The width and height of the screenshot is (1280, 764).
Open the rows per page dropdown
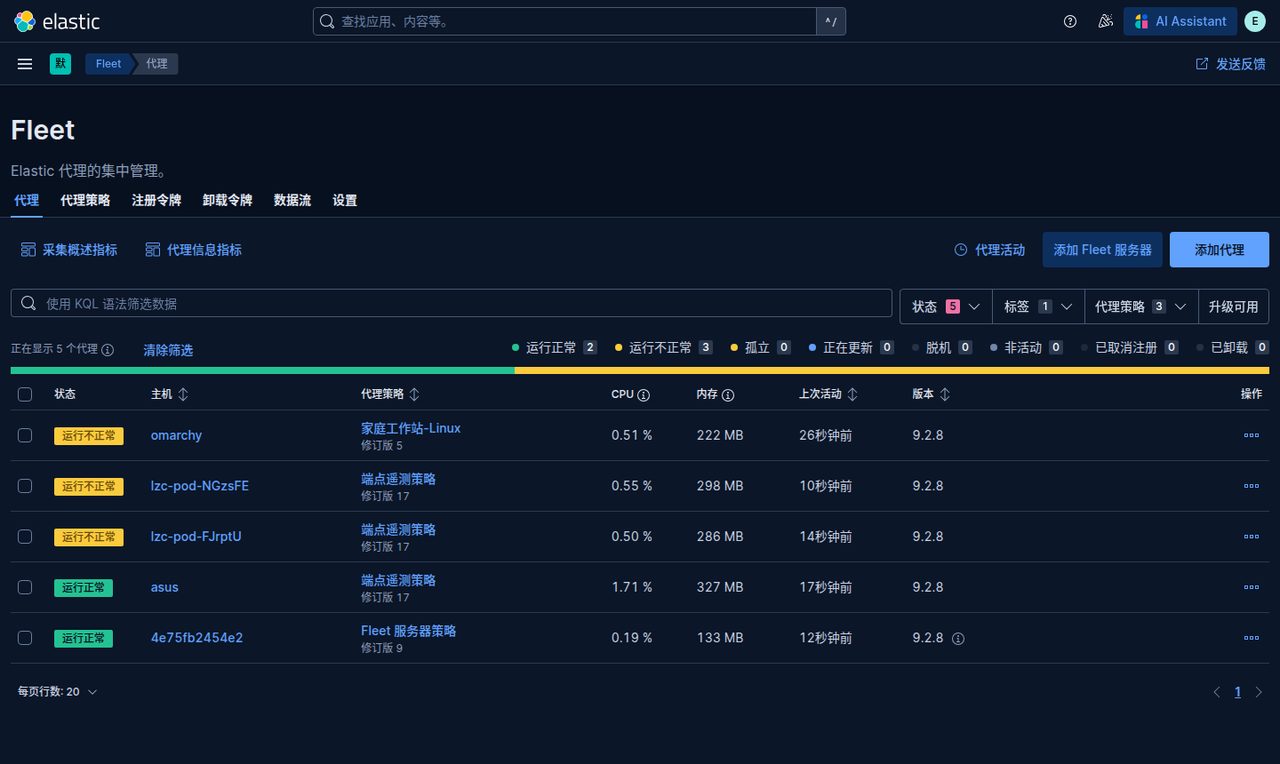pyautogui.click(x=57, y=692)
